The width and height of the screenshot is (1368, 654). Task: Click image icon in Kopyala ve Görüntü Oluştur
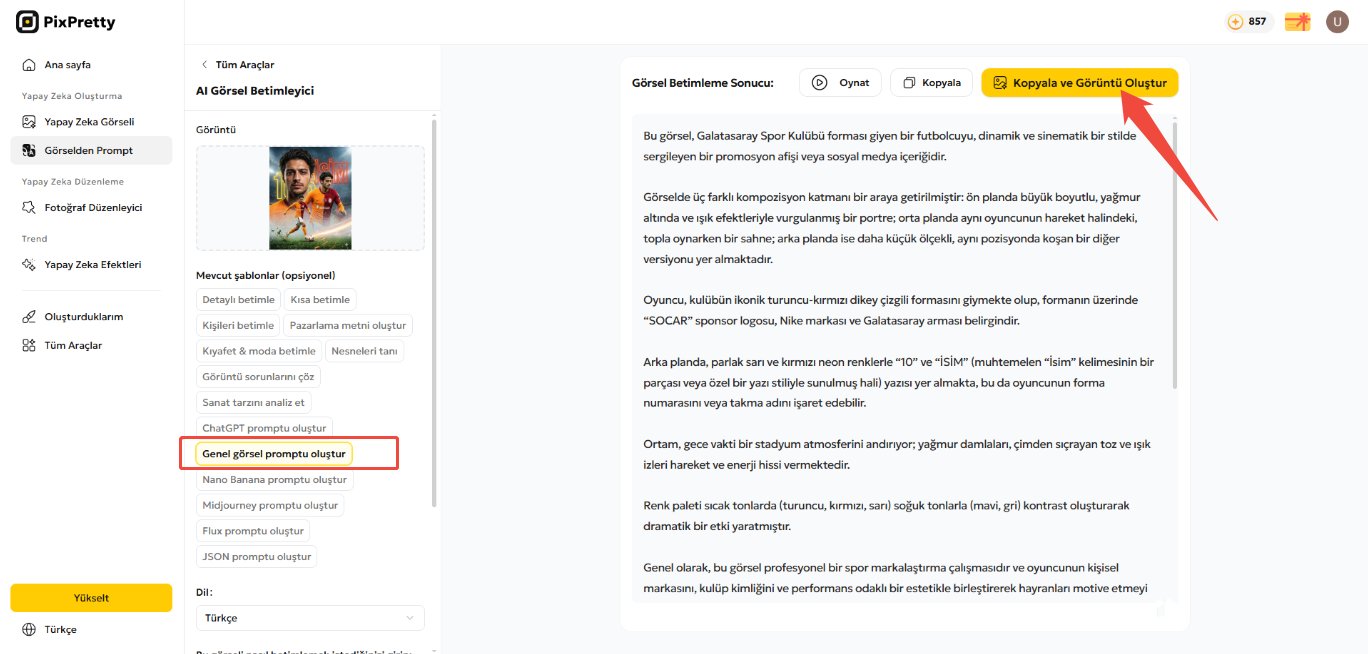(1000, 83)
